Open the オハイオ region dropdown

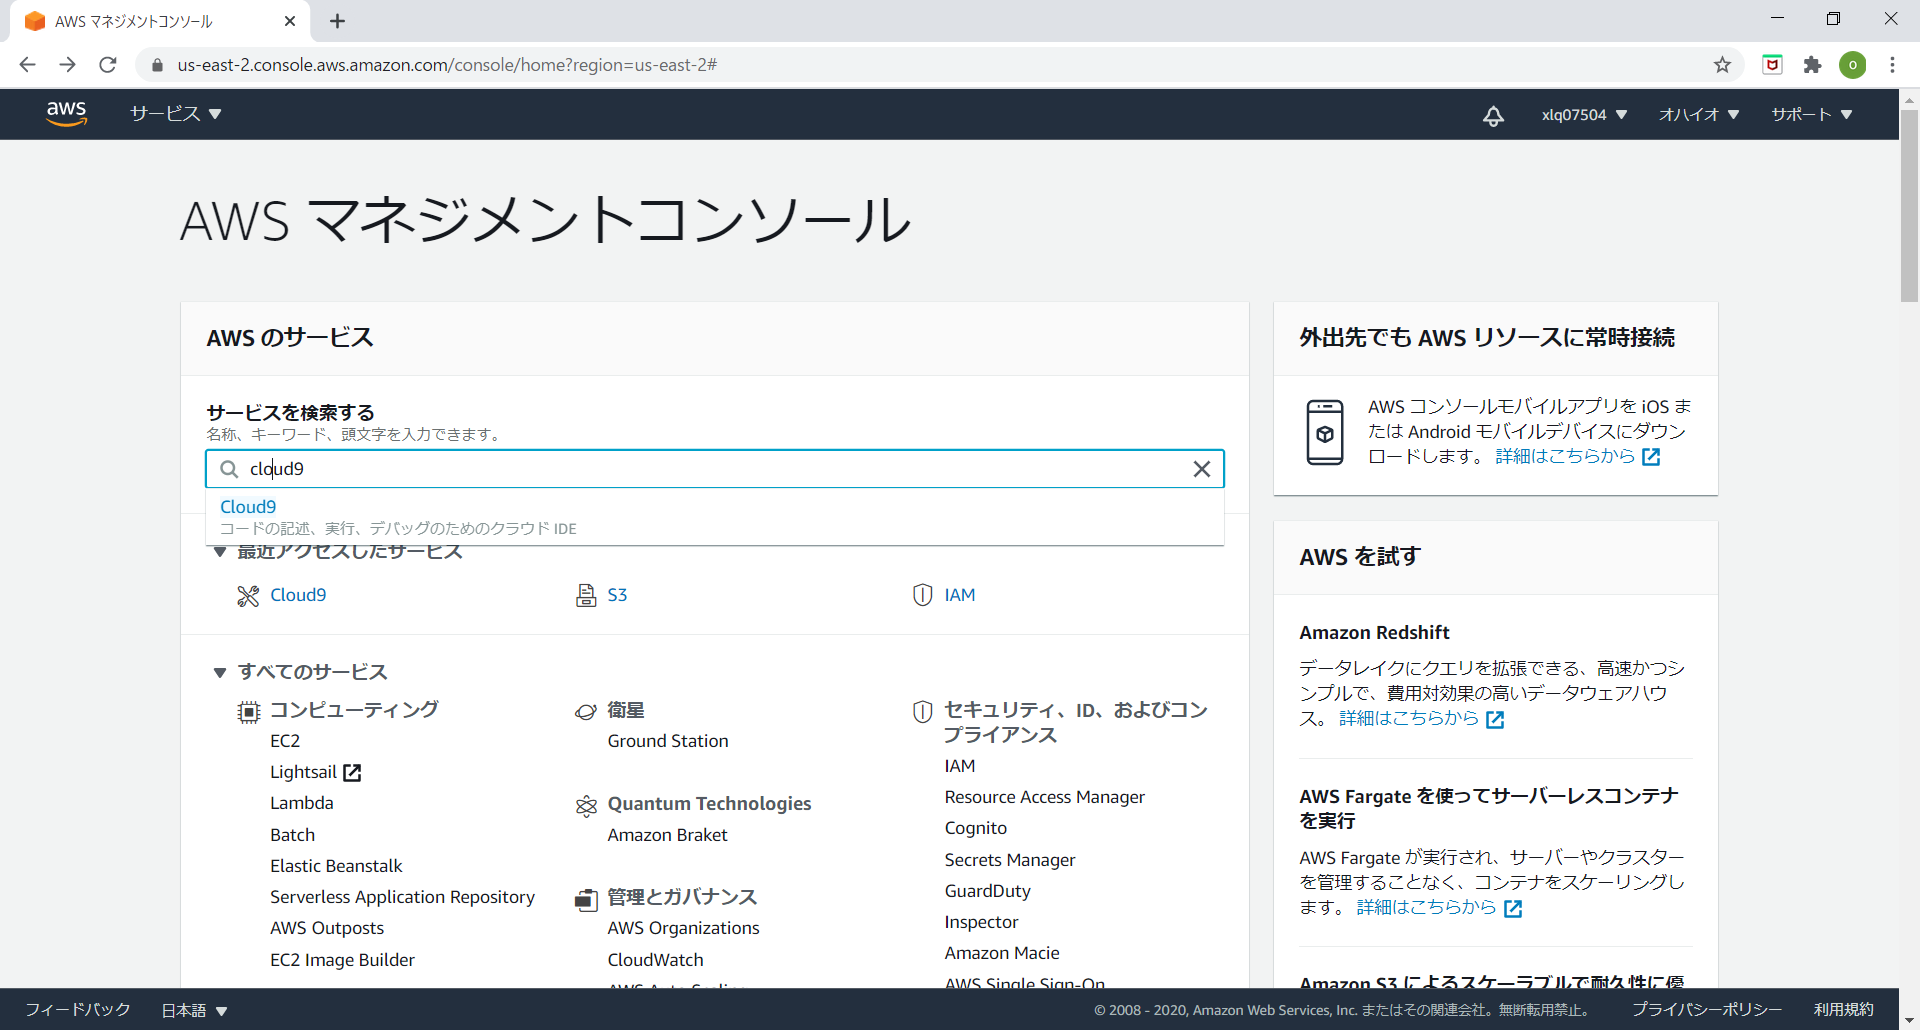(x=1699, y=115)
